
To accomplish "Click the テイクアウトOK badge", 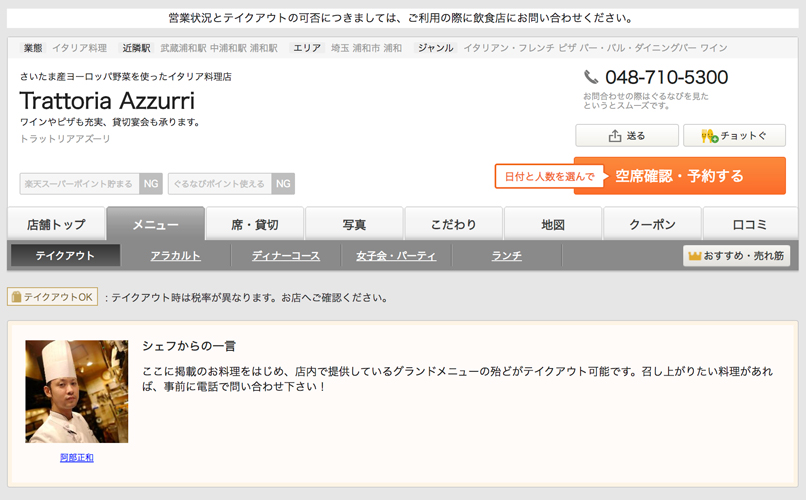I will tap(52, 297).
